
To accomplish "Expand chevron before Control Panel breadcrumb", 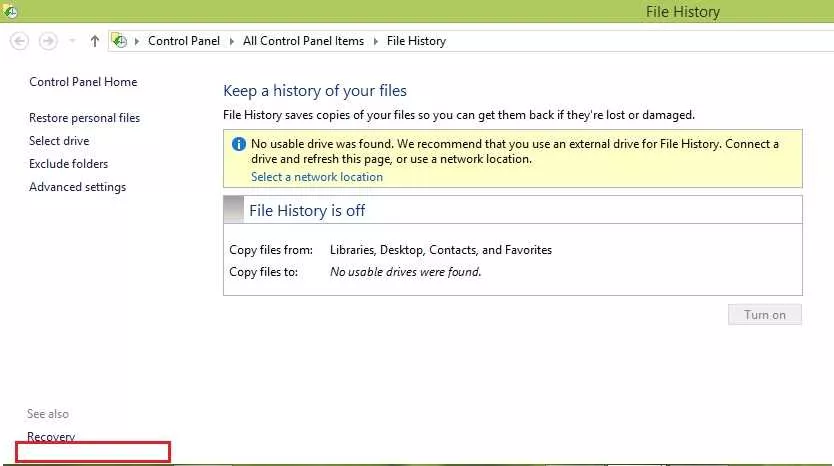I will (x=137, y=41).
